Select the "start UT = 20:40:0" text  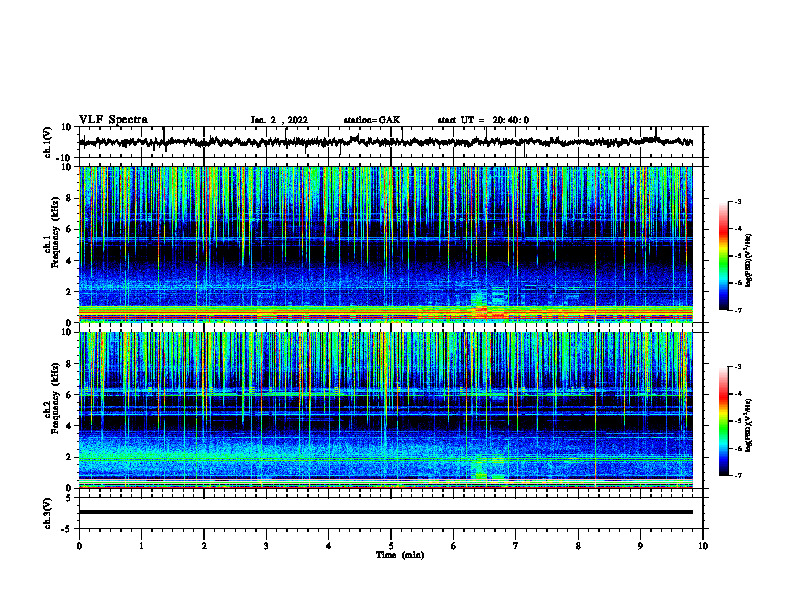click(x=483, y=120)
